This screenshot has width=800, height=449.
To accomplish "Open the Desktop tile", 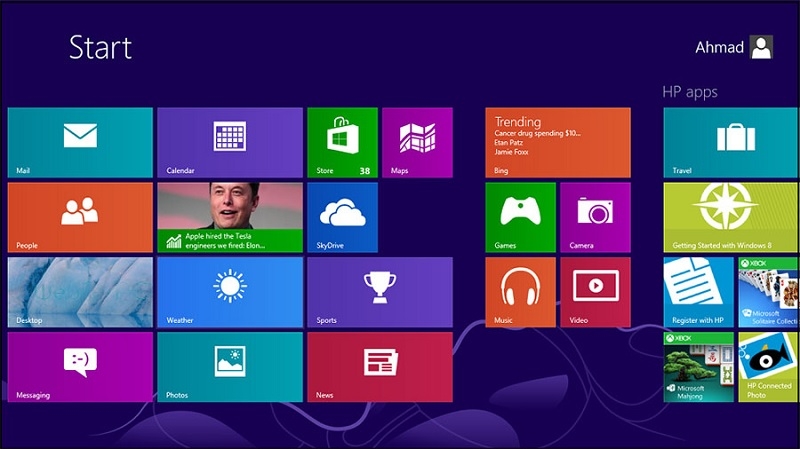I will coord(80,292).
